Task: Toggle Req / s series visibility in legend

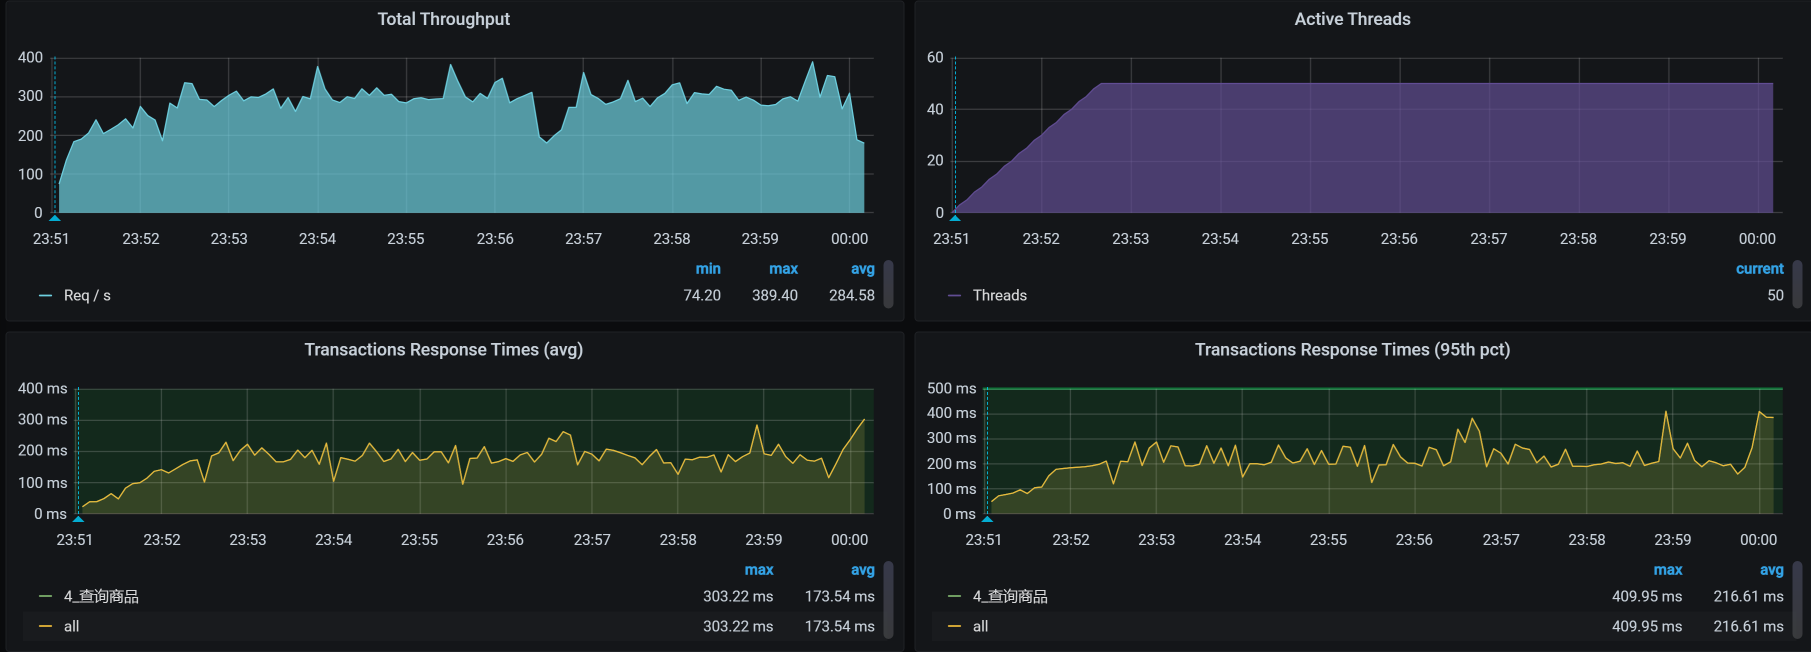Action: [87, 296]
